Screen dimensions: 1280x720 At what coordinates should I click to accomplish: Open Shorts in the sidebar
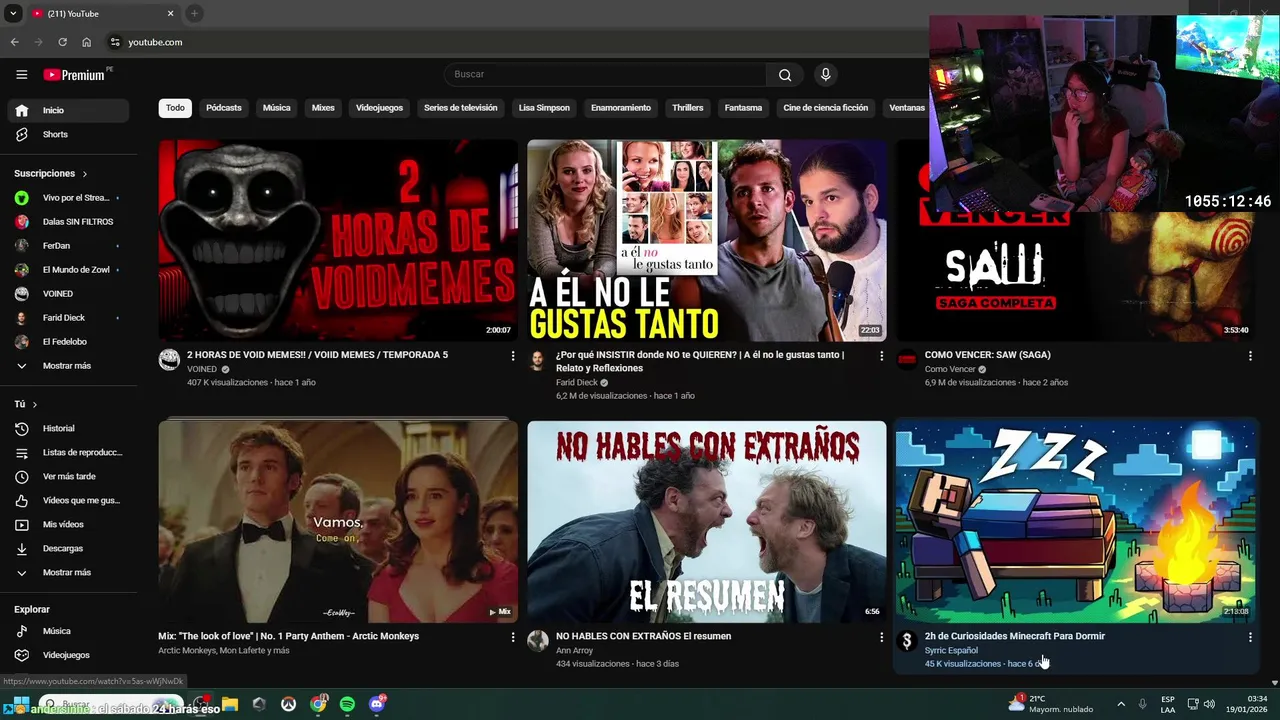pyautogui.click(x=68, y=134)
